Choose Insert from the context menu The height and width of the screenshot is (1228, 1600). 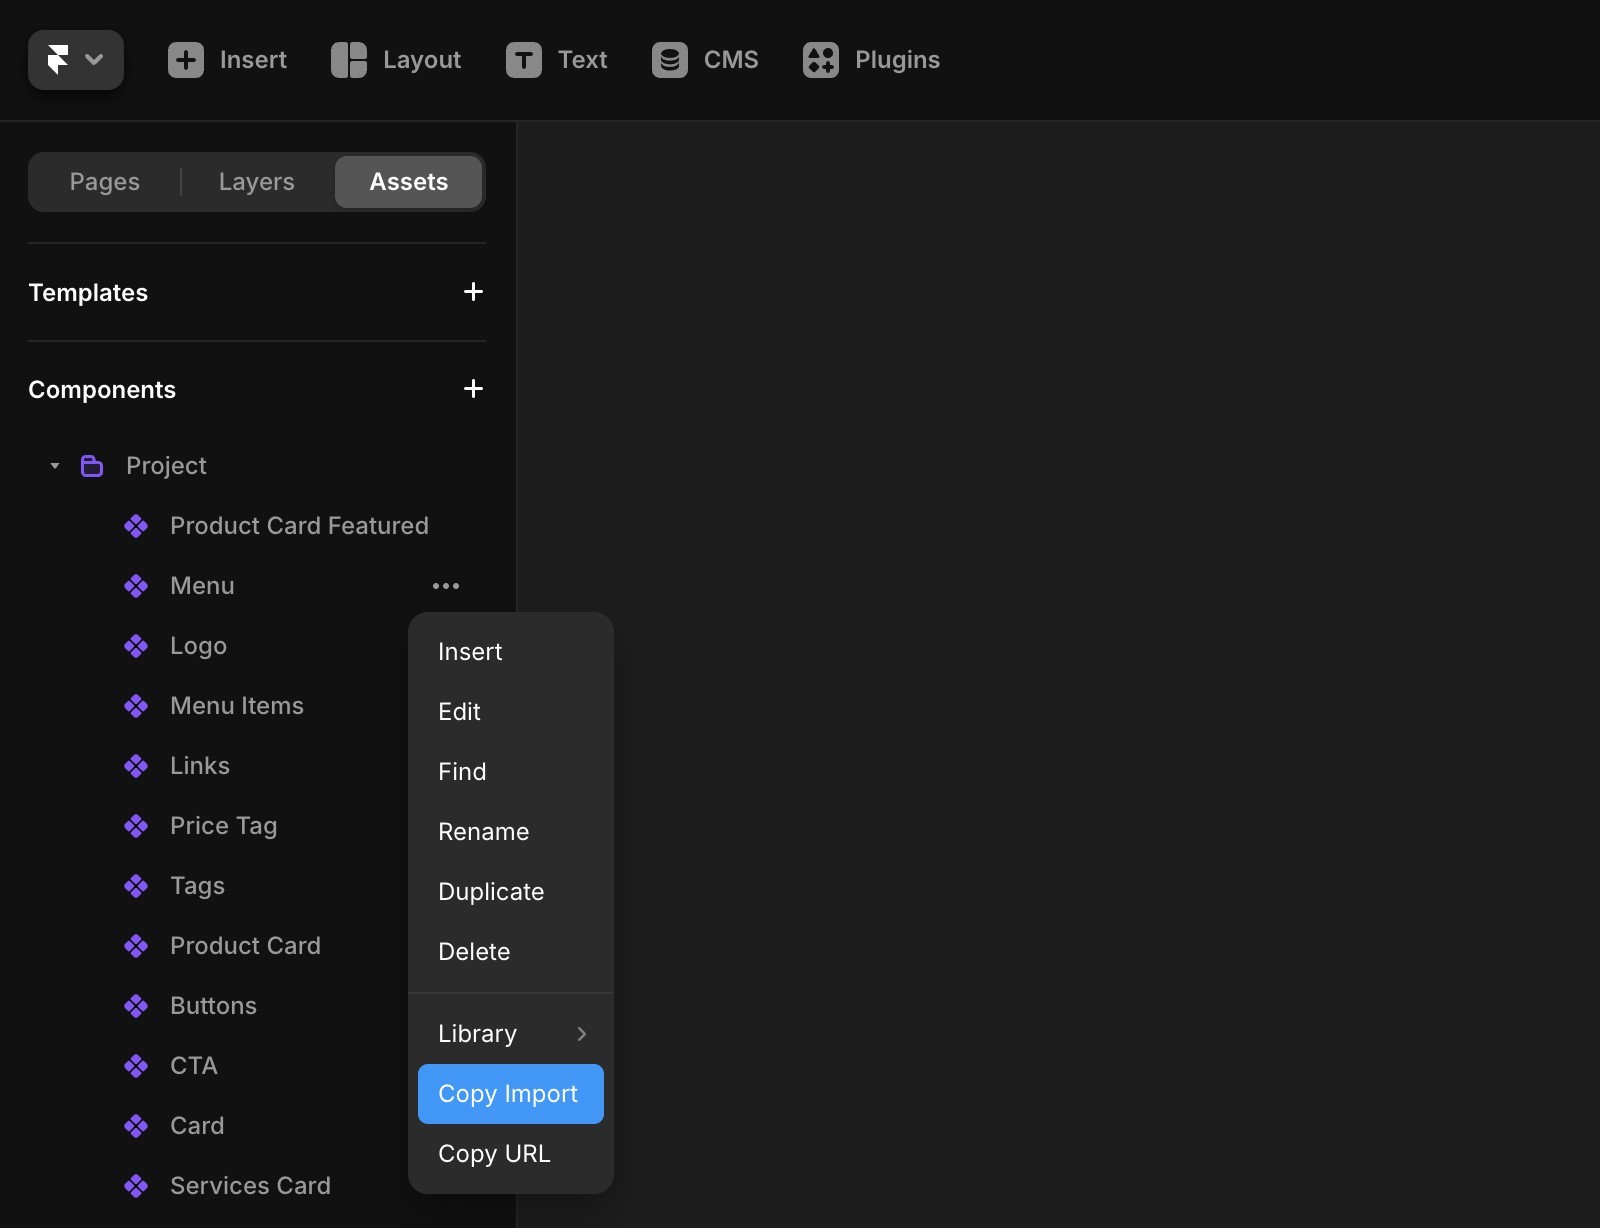point(511,652)
